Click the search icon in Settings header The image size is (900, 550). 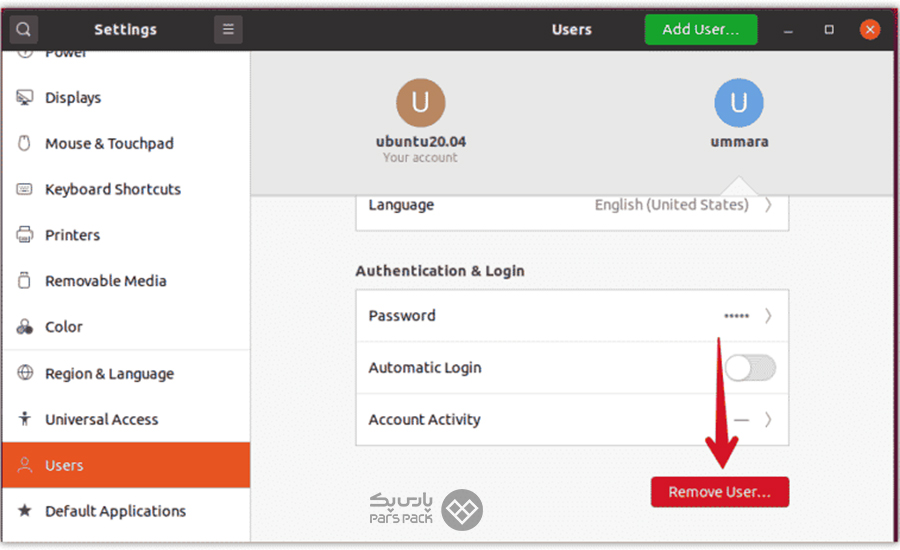pyautogui.click(x=24, y=29)
